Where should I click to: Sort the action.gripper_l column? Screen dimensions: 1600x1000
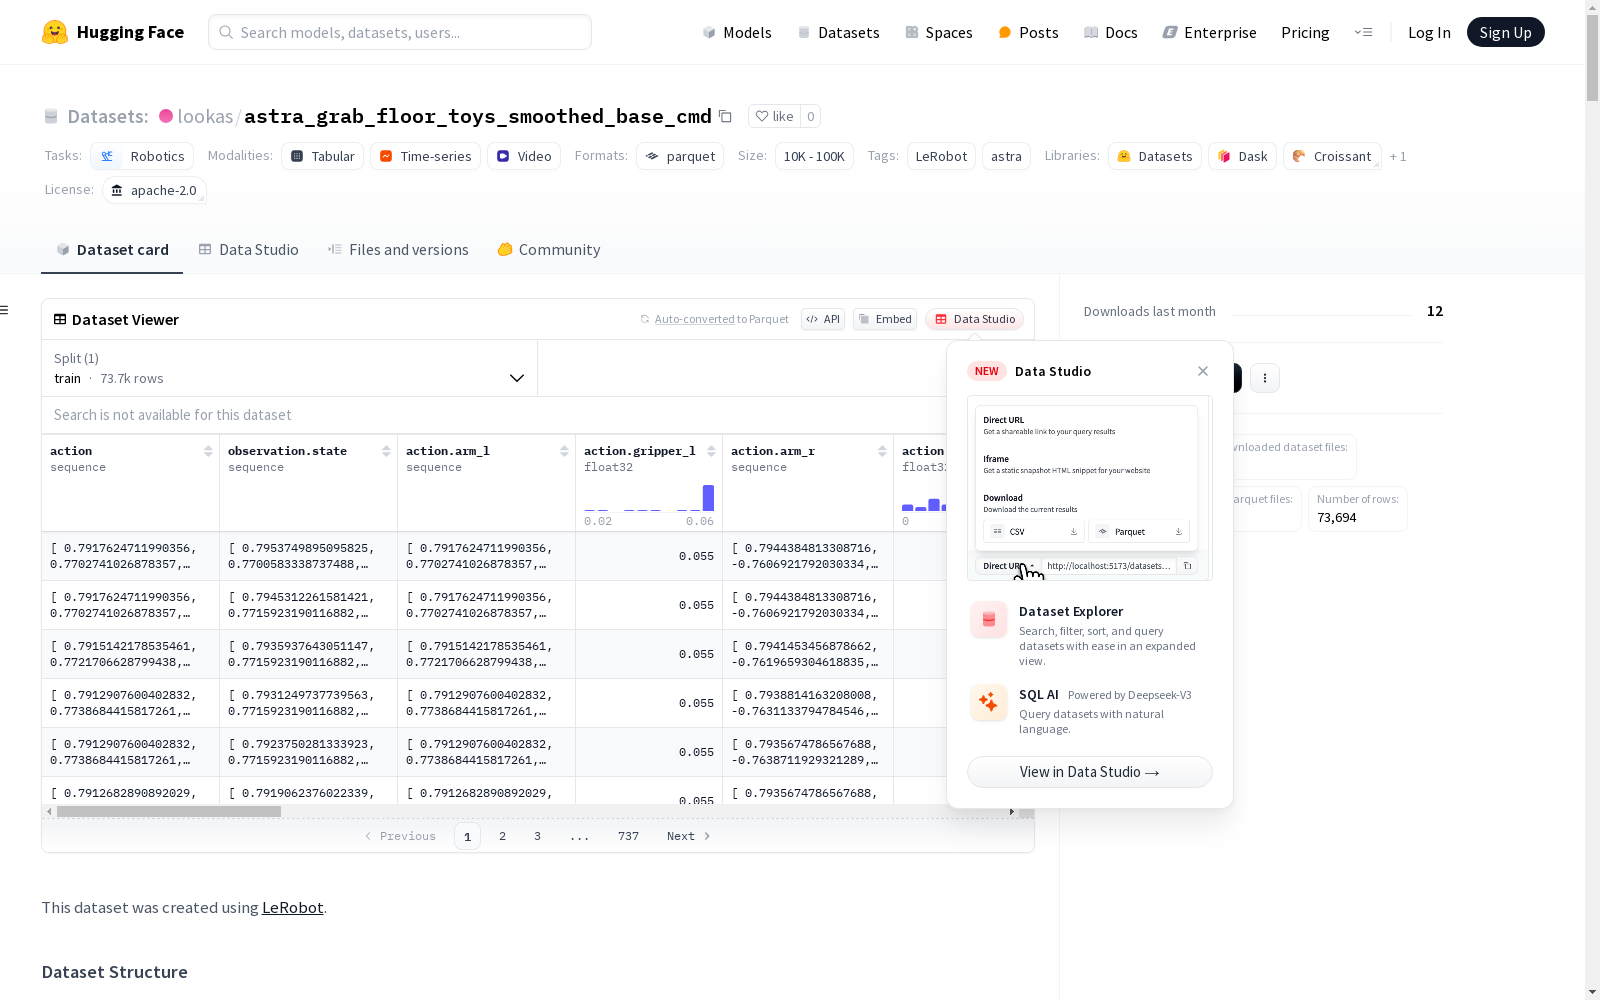click(711, 451)
